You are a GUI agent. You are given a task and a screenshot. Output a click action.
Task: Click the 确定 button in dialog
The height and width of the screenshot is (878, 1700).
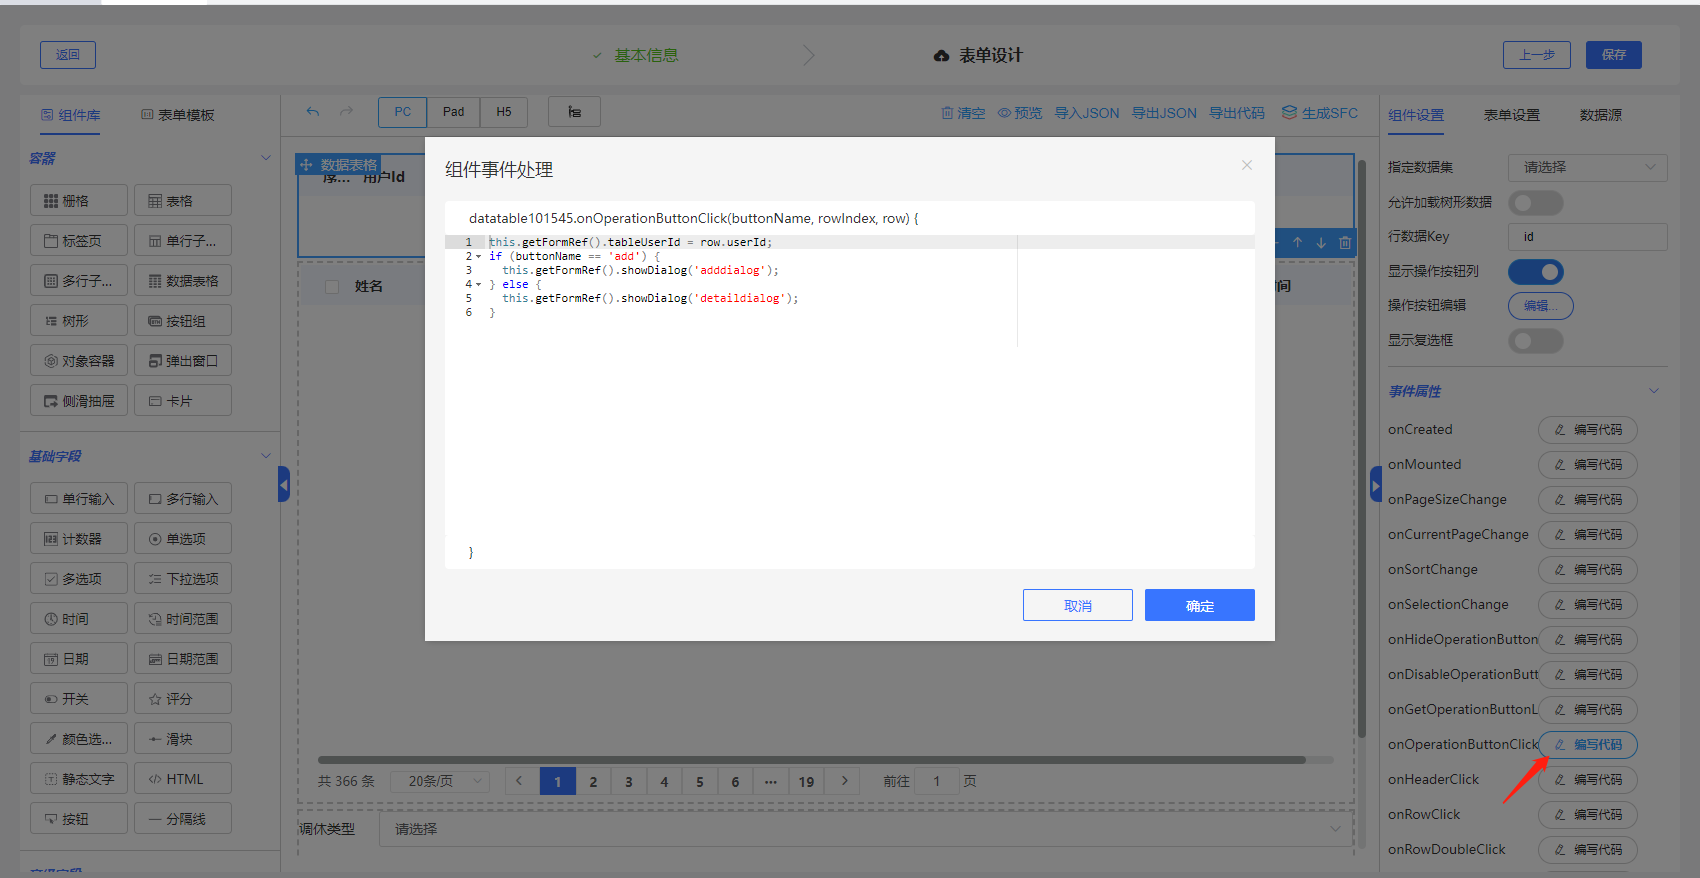1199,605
